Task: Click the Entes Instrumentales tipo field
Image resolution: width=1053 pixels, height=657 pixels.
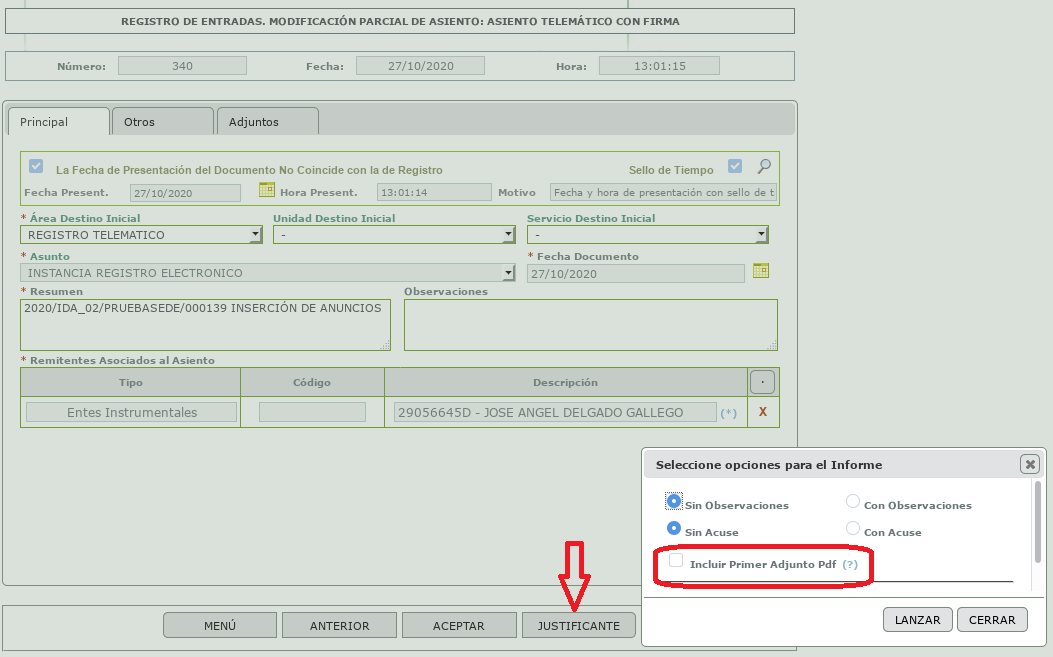Action: (132, 412)
